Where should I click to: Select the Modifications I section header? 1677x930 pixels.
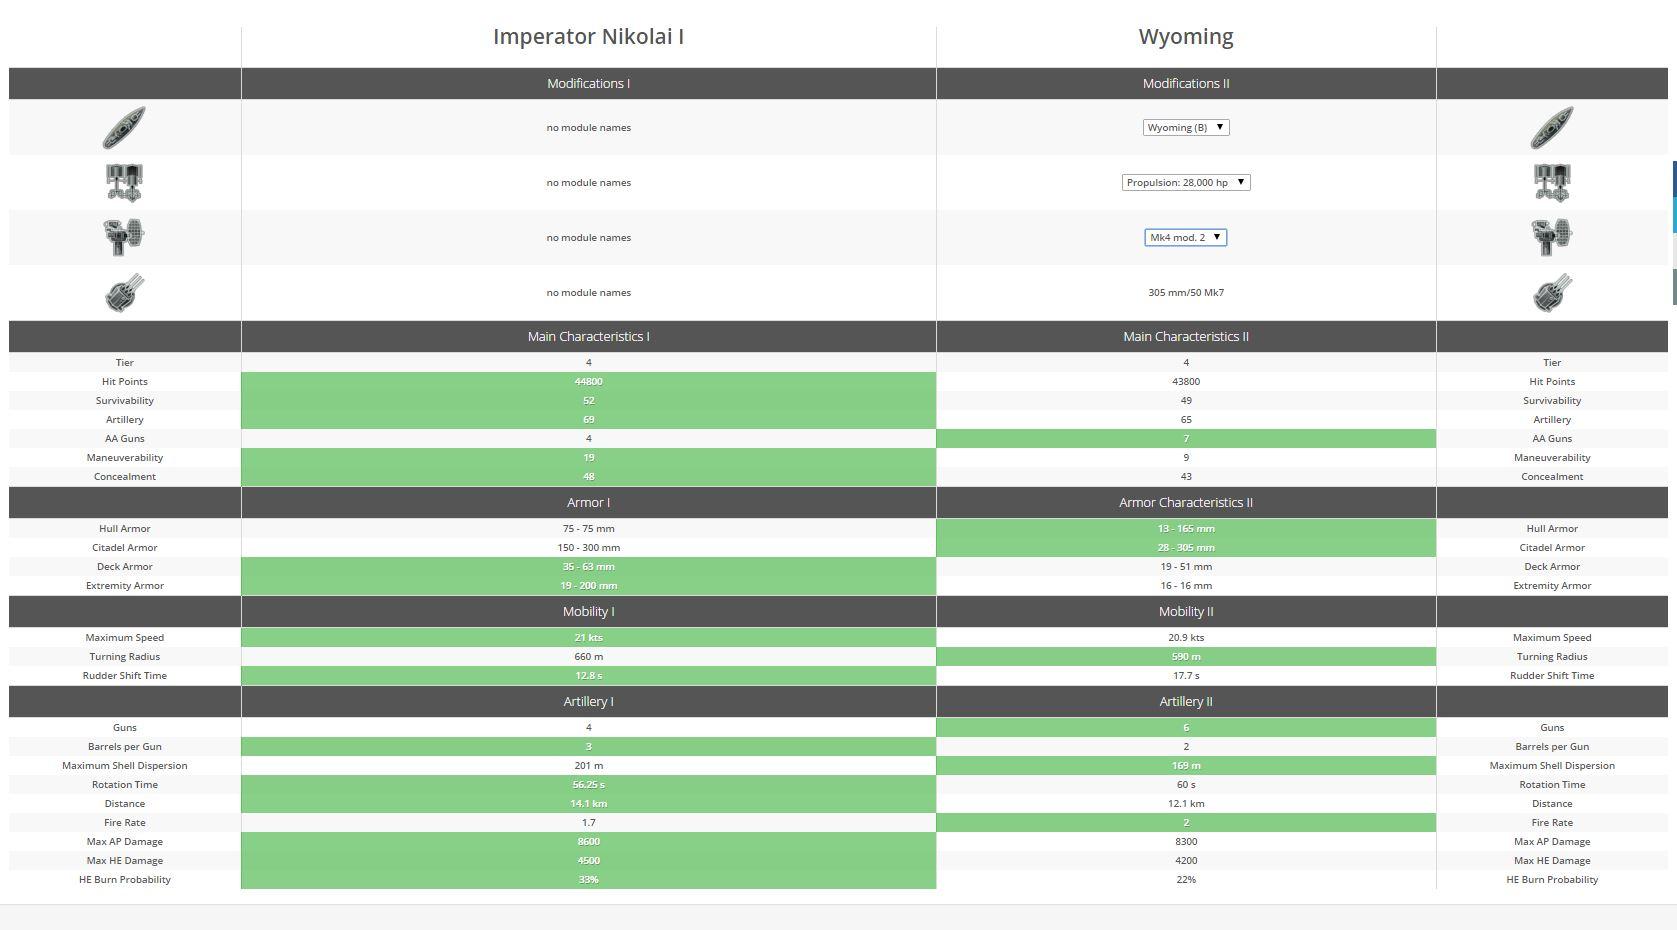click(x=588, y=83)
